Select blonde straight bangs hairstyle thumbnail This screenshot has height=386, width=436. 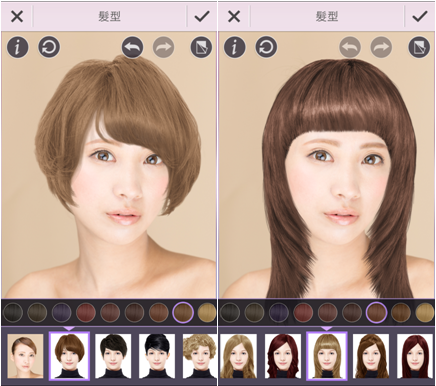tap(327, 356)
